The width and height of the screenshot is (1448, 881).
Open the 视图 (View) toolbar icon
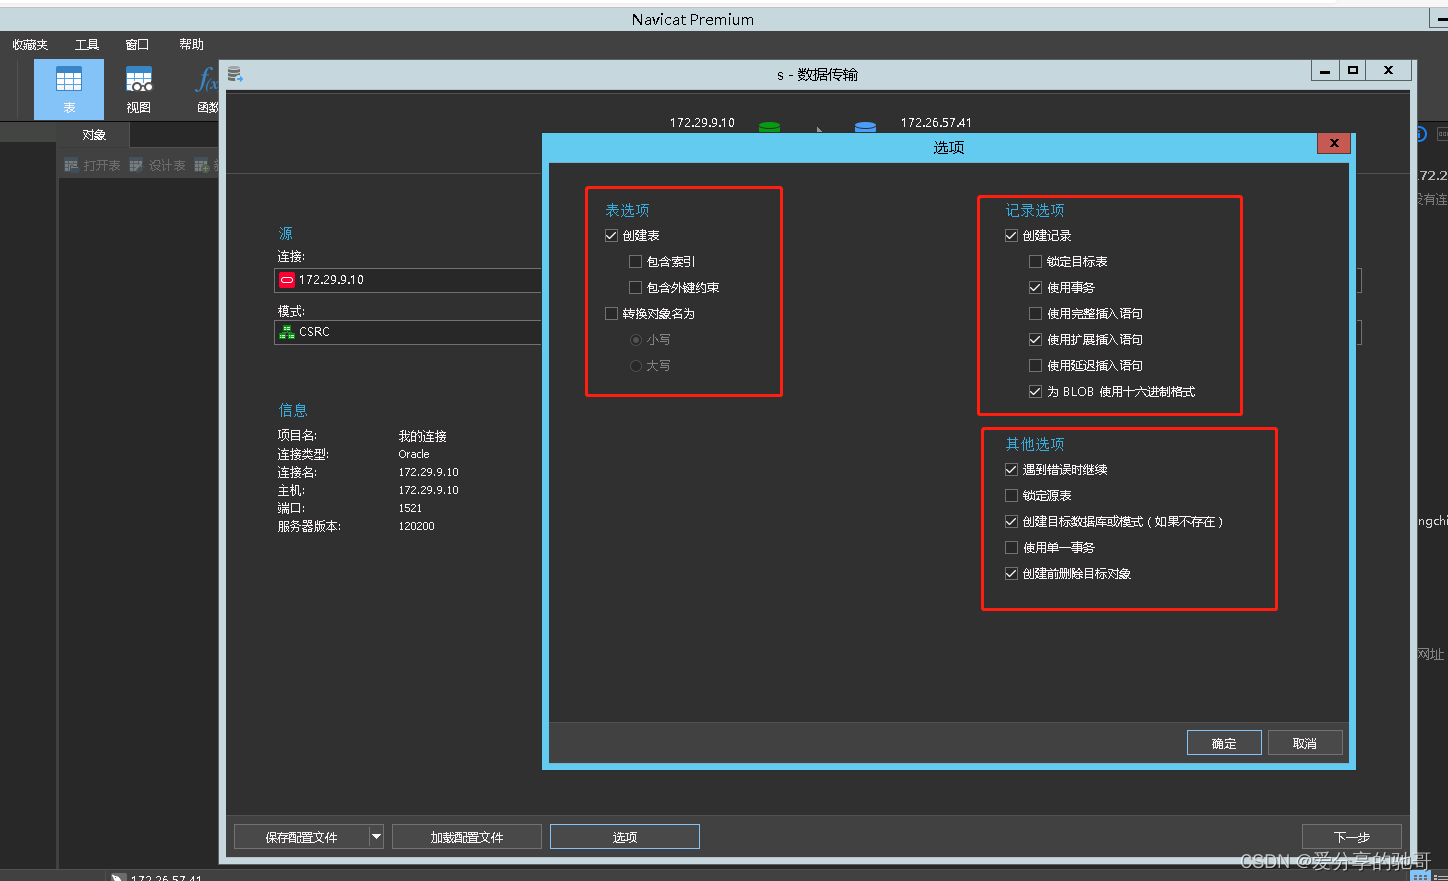[139, 89]
